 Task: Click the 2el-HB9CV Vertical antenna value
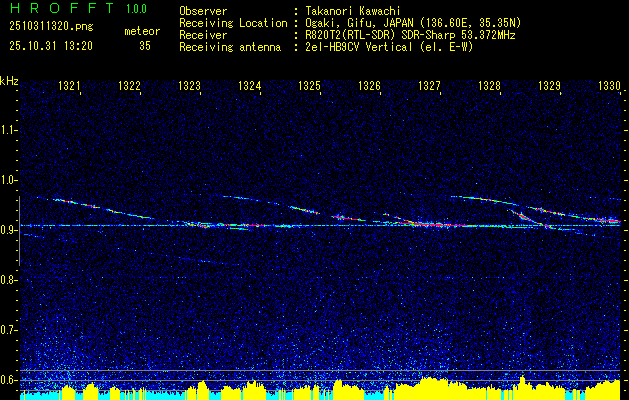coord(389,47)
